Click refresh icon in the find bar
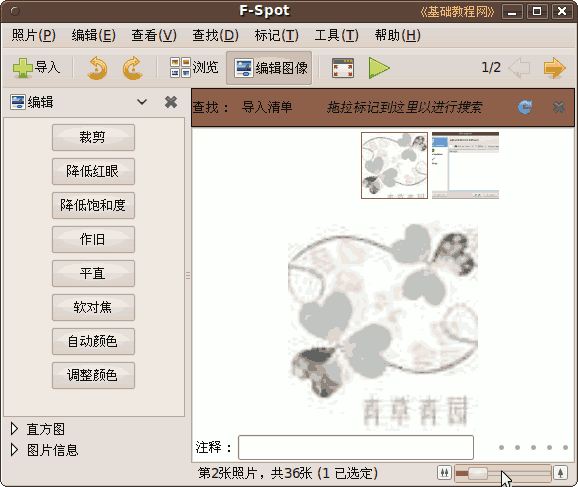This screenshot has height=487, width=578. tap(525, 107)
